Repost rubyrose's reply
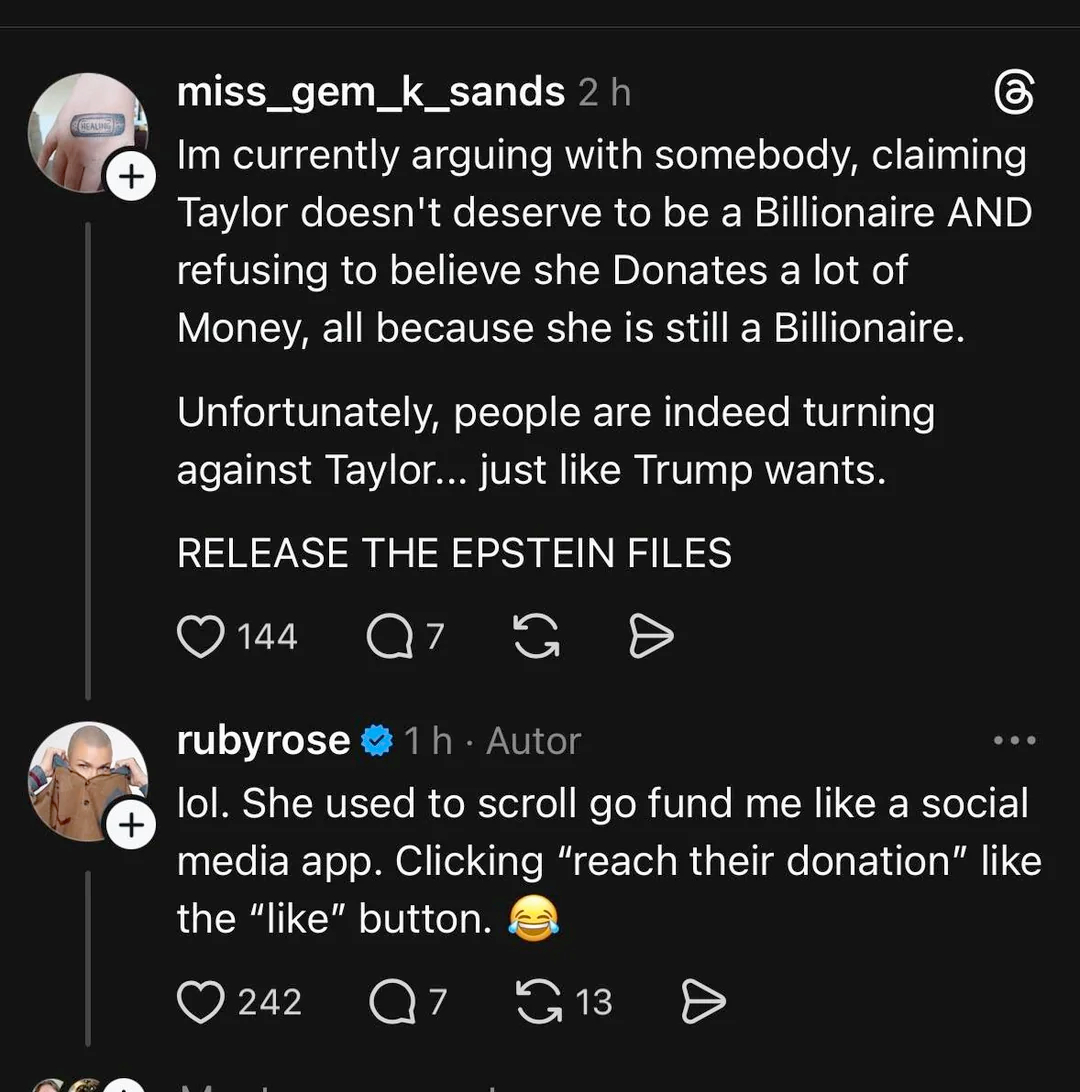The width and height of the screenshot is (1080, 1092). [x=538, y=1002]
